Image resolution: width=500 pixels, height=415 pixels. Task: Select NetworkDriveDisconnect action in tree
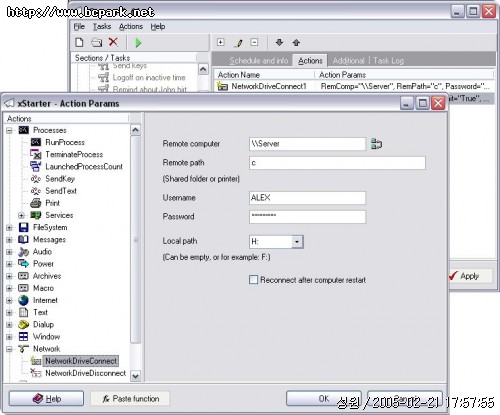click(85, 373)
